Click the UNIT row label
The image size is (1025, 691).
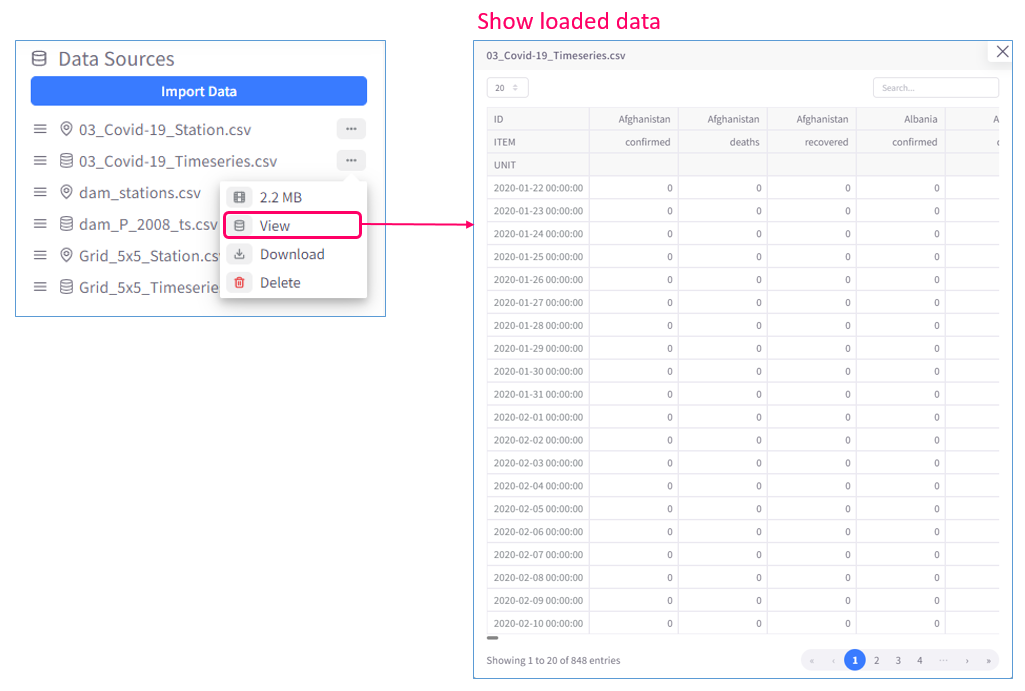(x=538, y=165)
